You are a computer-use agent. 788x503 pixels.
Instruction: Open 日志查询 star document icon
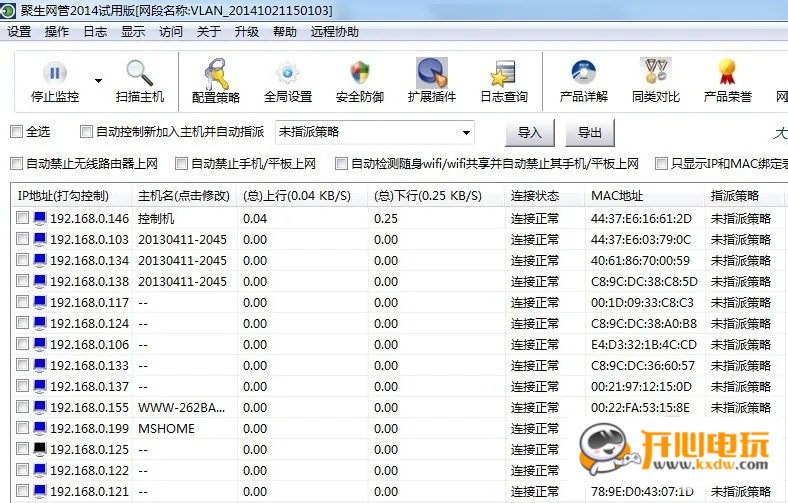click(x=503, y=74)
